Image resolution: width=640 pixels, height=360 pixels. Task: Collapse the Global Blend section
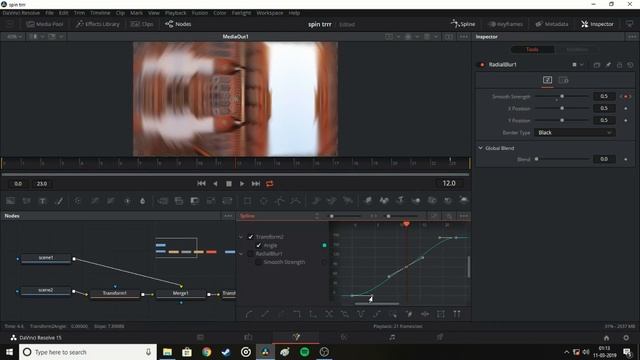tap(480, 148)
